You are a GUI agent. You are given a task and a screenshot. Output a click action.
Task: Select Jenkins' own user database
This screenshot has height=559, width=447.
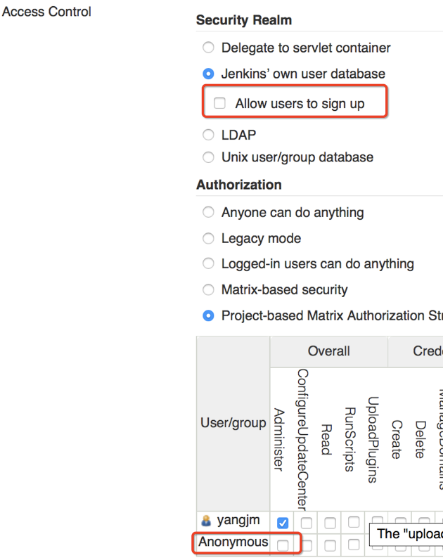[208, 74]
